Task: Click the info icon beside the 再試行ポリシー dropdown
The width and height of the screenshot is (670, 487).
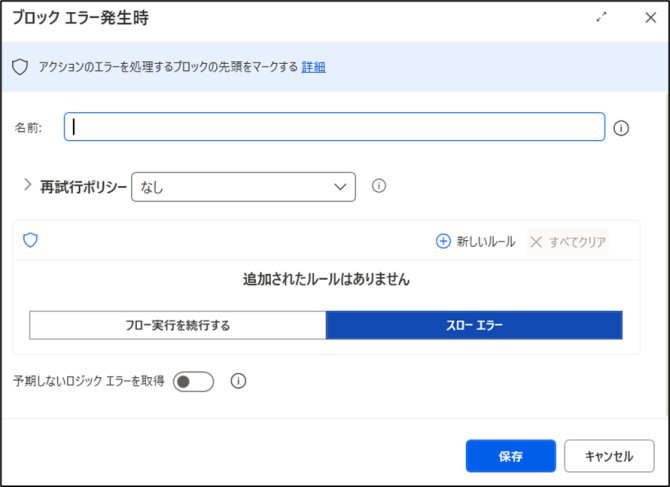Action: click(x=379, y=186)
